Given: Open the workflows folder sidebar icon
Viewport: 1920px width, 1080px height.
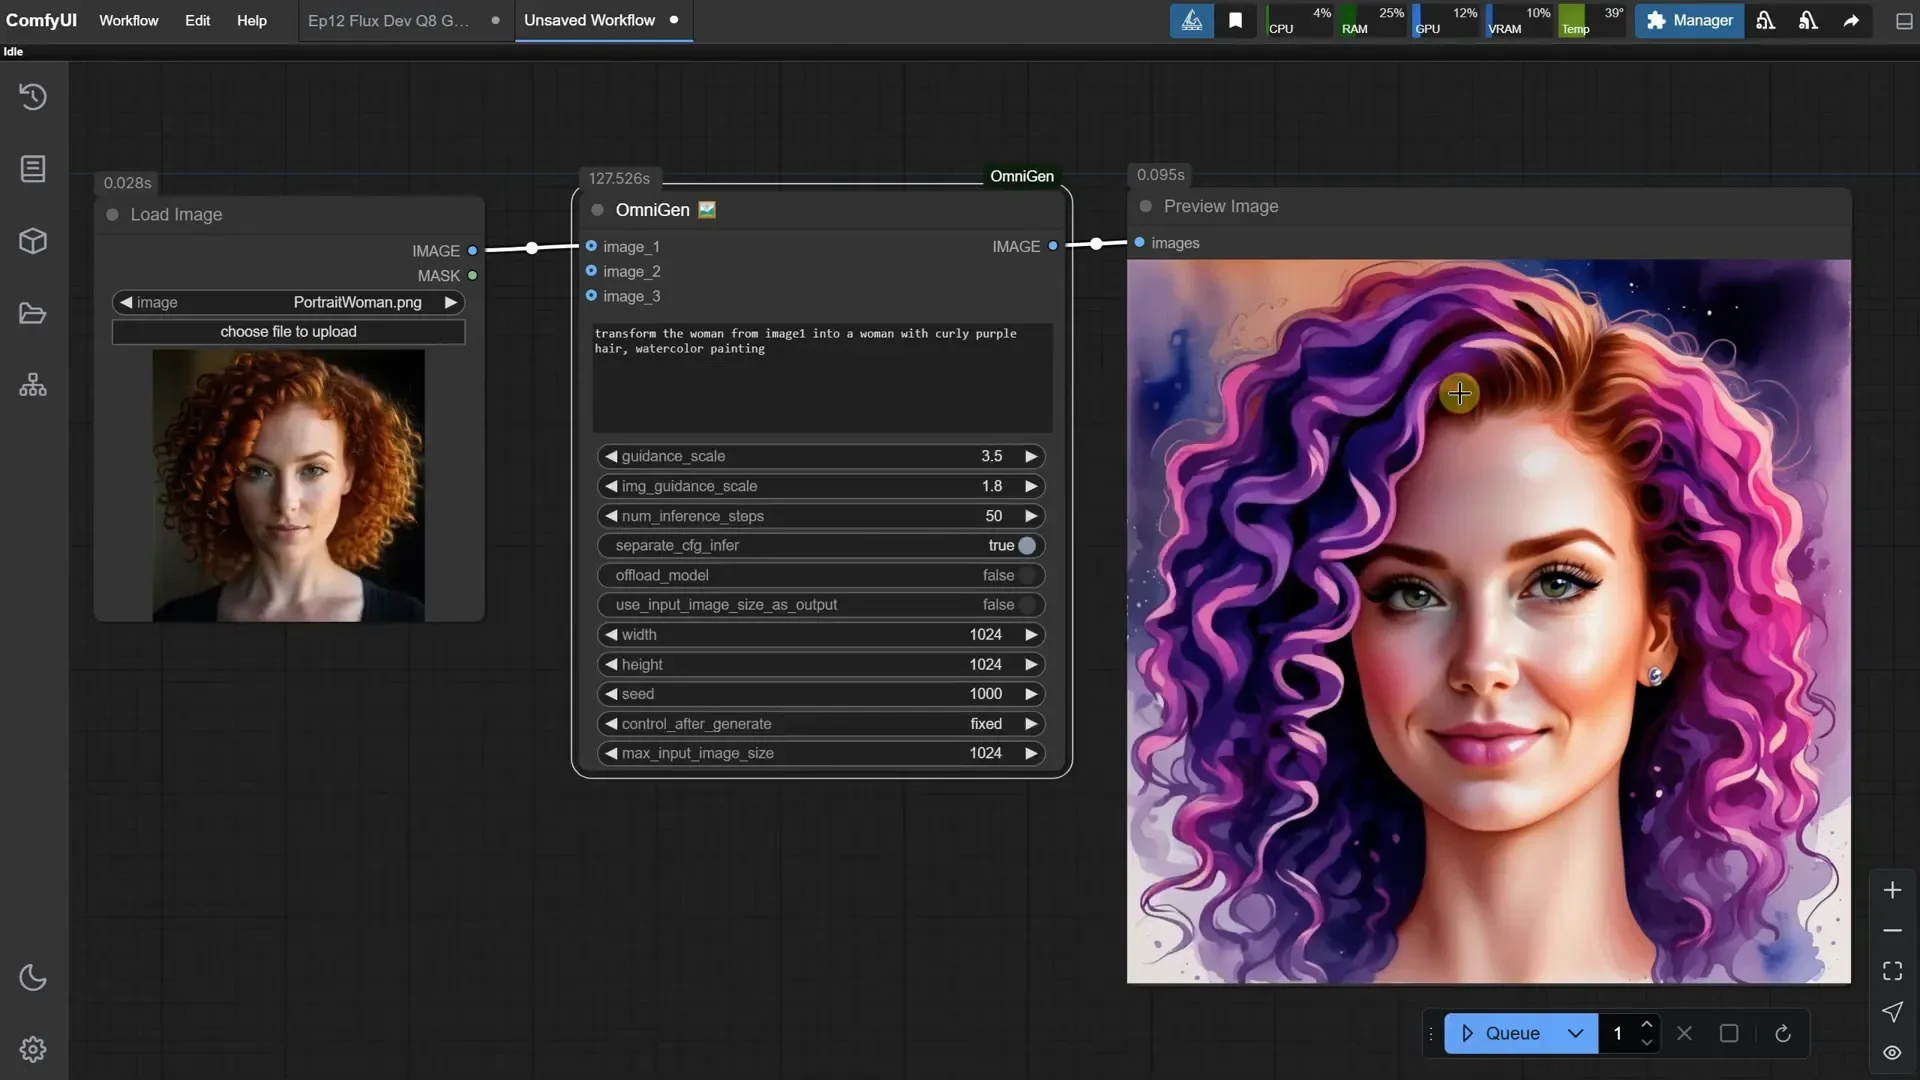Looking at the screenshot, I should click(33, 314).
